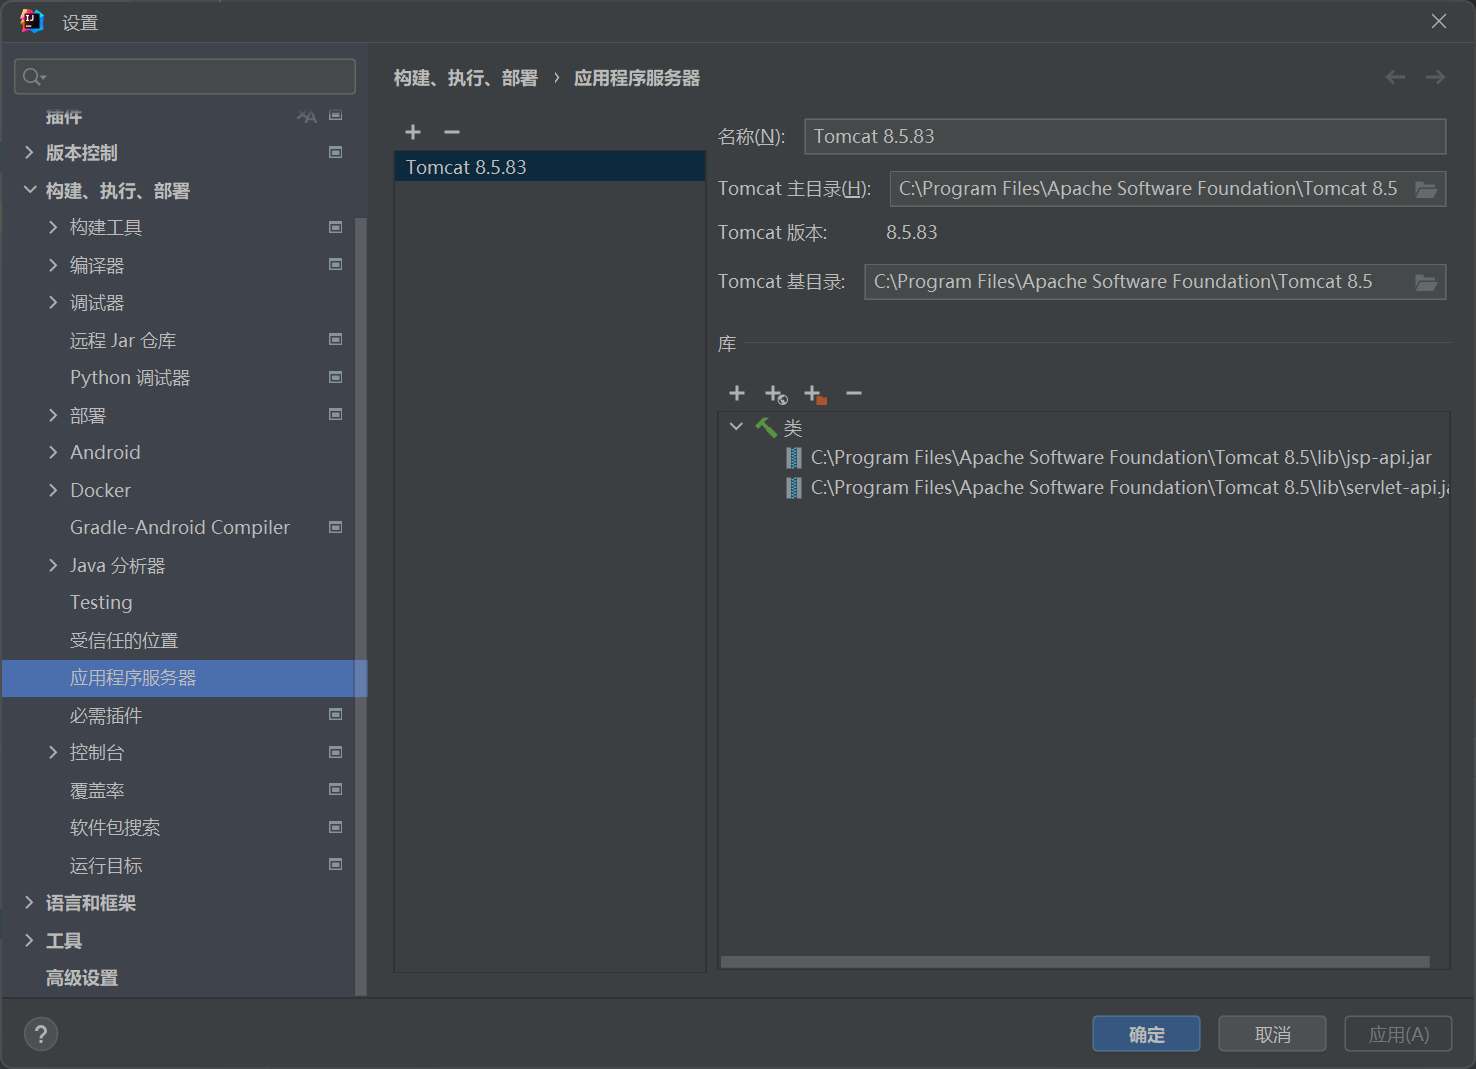1476x1069 pixels.
Task: Click project-level icon beside 覆盖率
Action: point(336,789)
